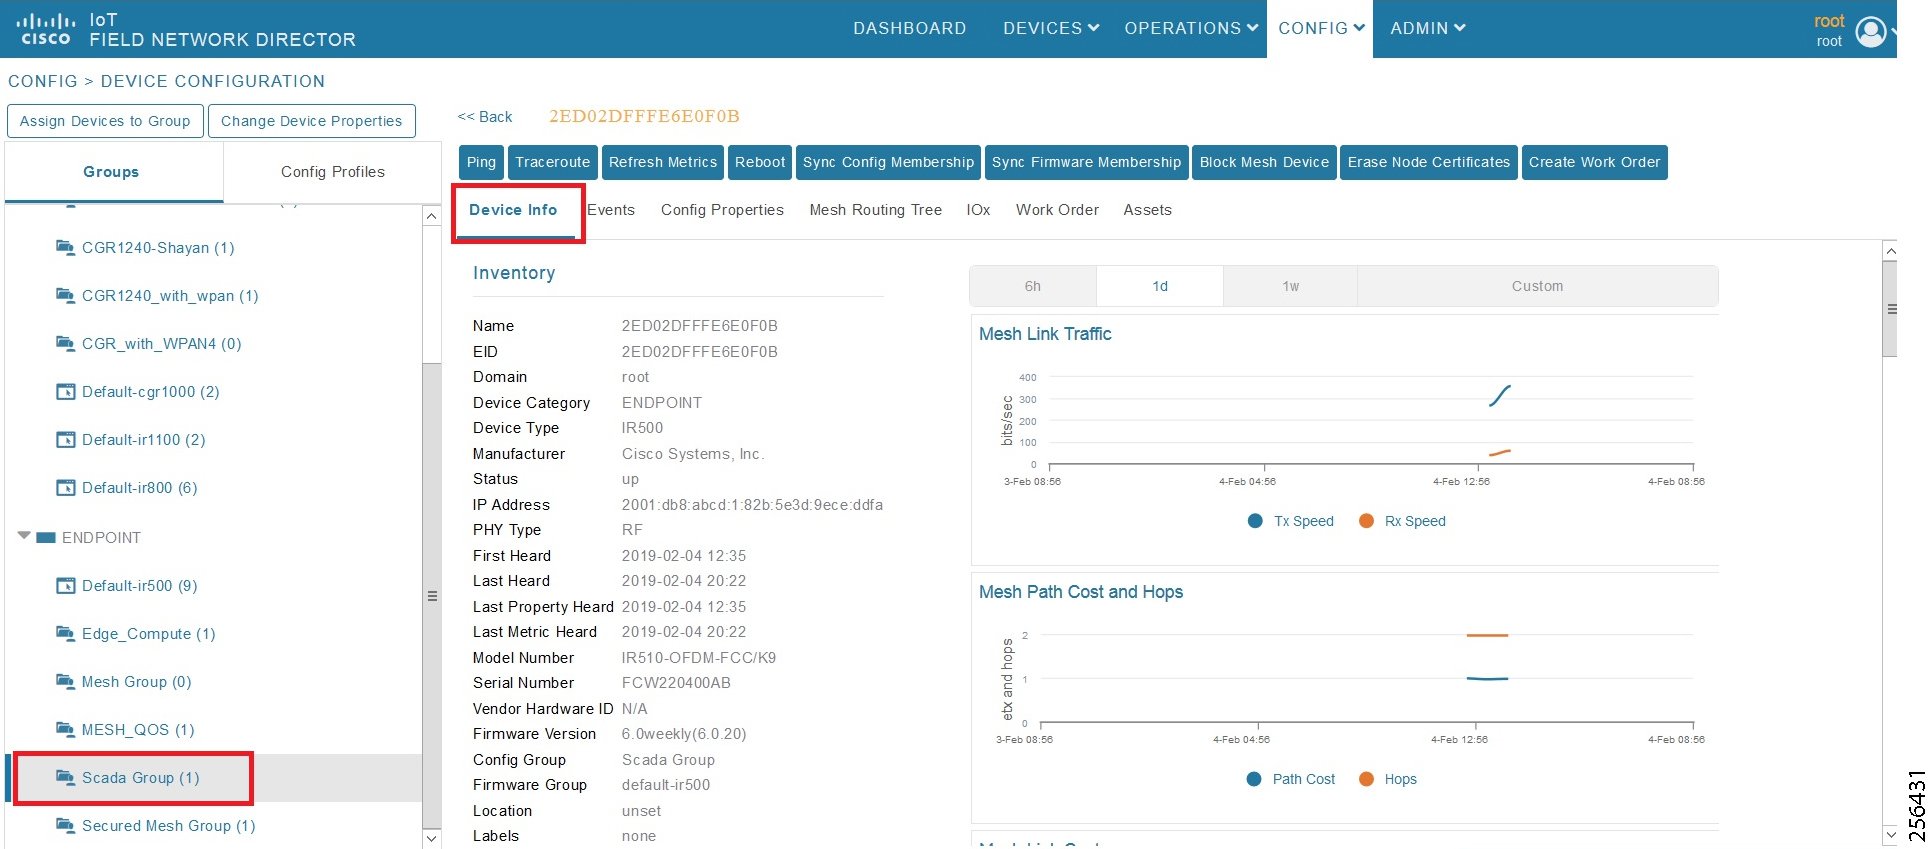Click Assign Devices to Group button
The image size is (1930, 849).
coord(105,121)
